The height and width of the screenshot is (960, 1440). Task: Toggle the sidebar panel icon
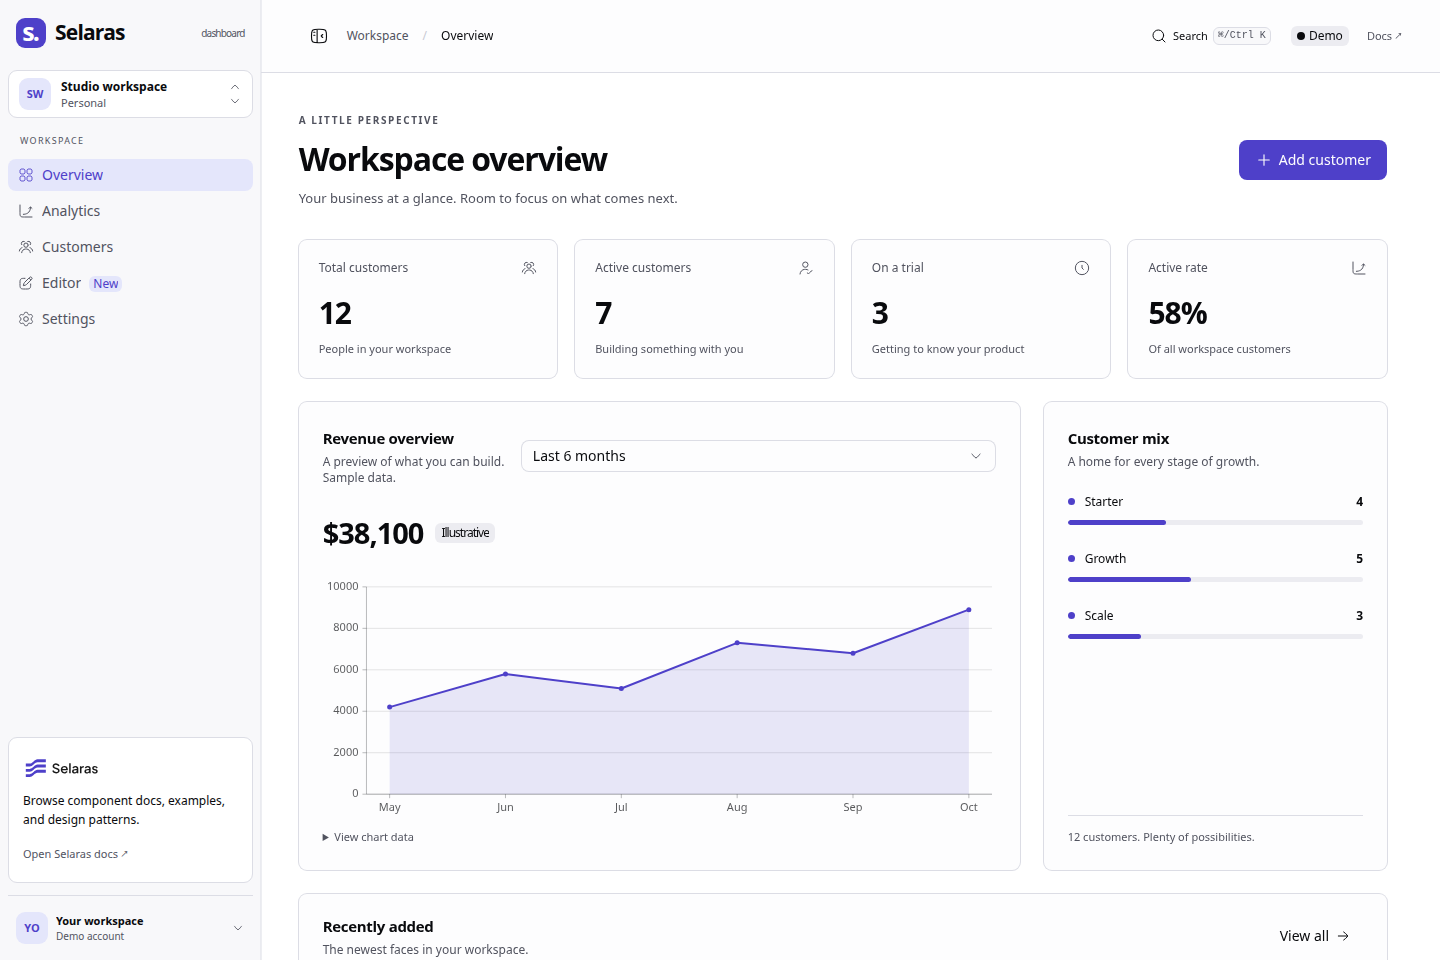[319, 36]
